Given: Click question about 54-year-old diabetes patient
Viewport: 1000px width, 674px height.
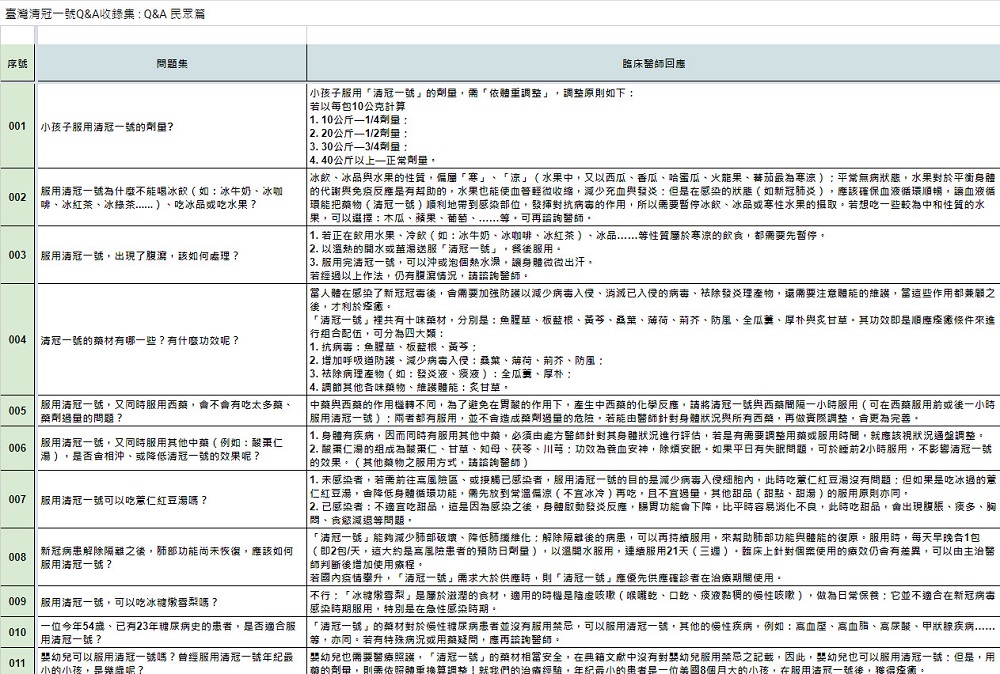Looking at the screenshot, I should [172, 633].
